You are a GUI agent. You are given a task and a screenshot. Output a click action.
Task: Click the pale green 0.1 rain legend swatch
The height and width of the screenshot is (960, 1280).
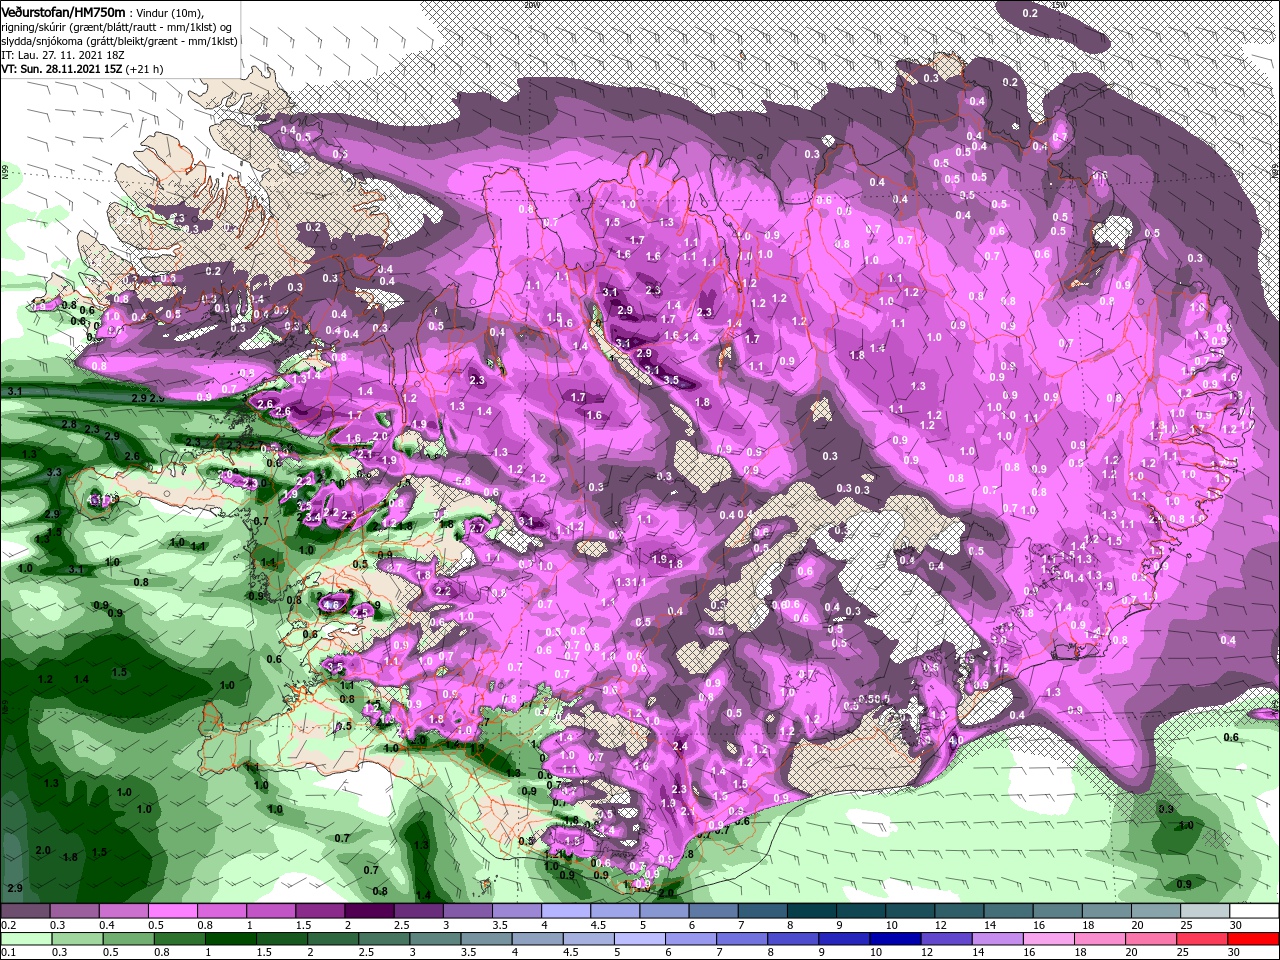tap(25, 940)
